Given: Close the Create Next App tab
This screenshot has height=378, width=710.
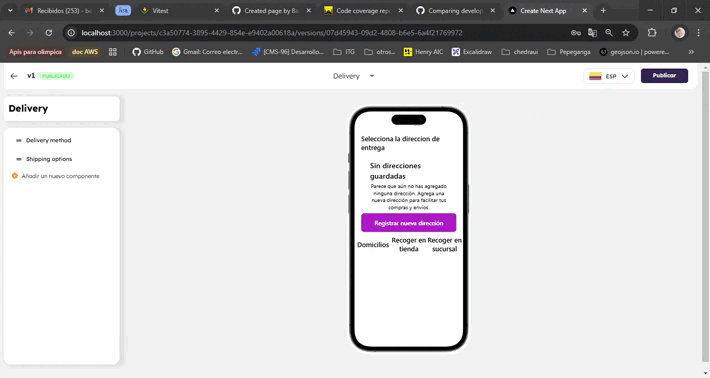Looking at the screenshot, I should pos(585,10).
